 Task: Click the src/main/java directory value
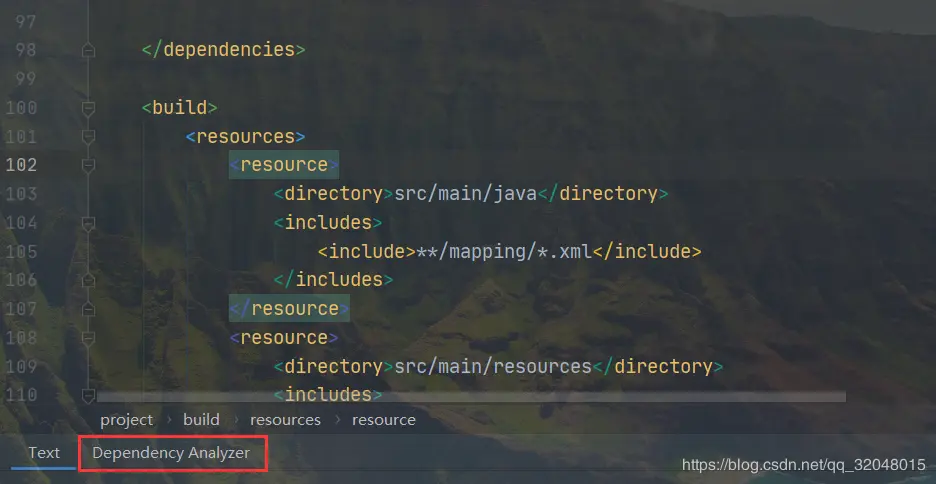tap(466, 193)
